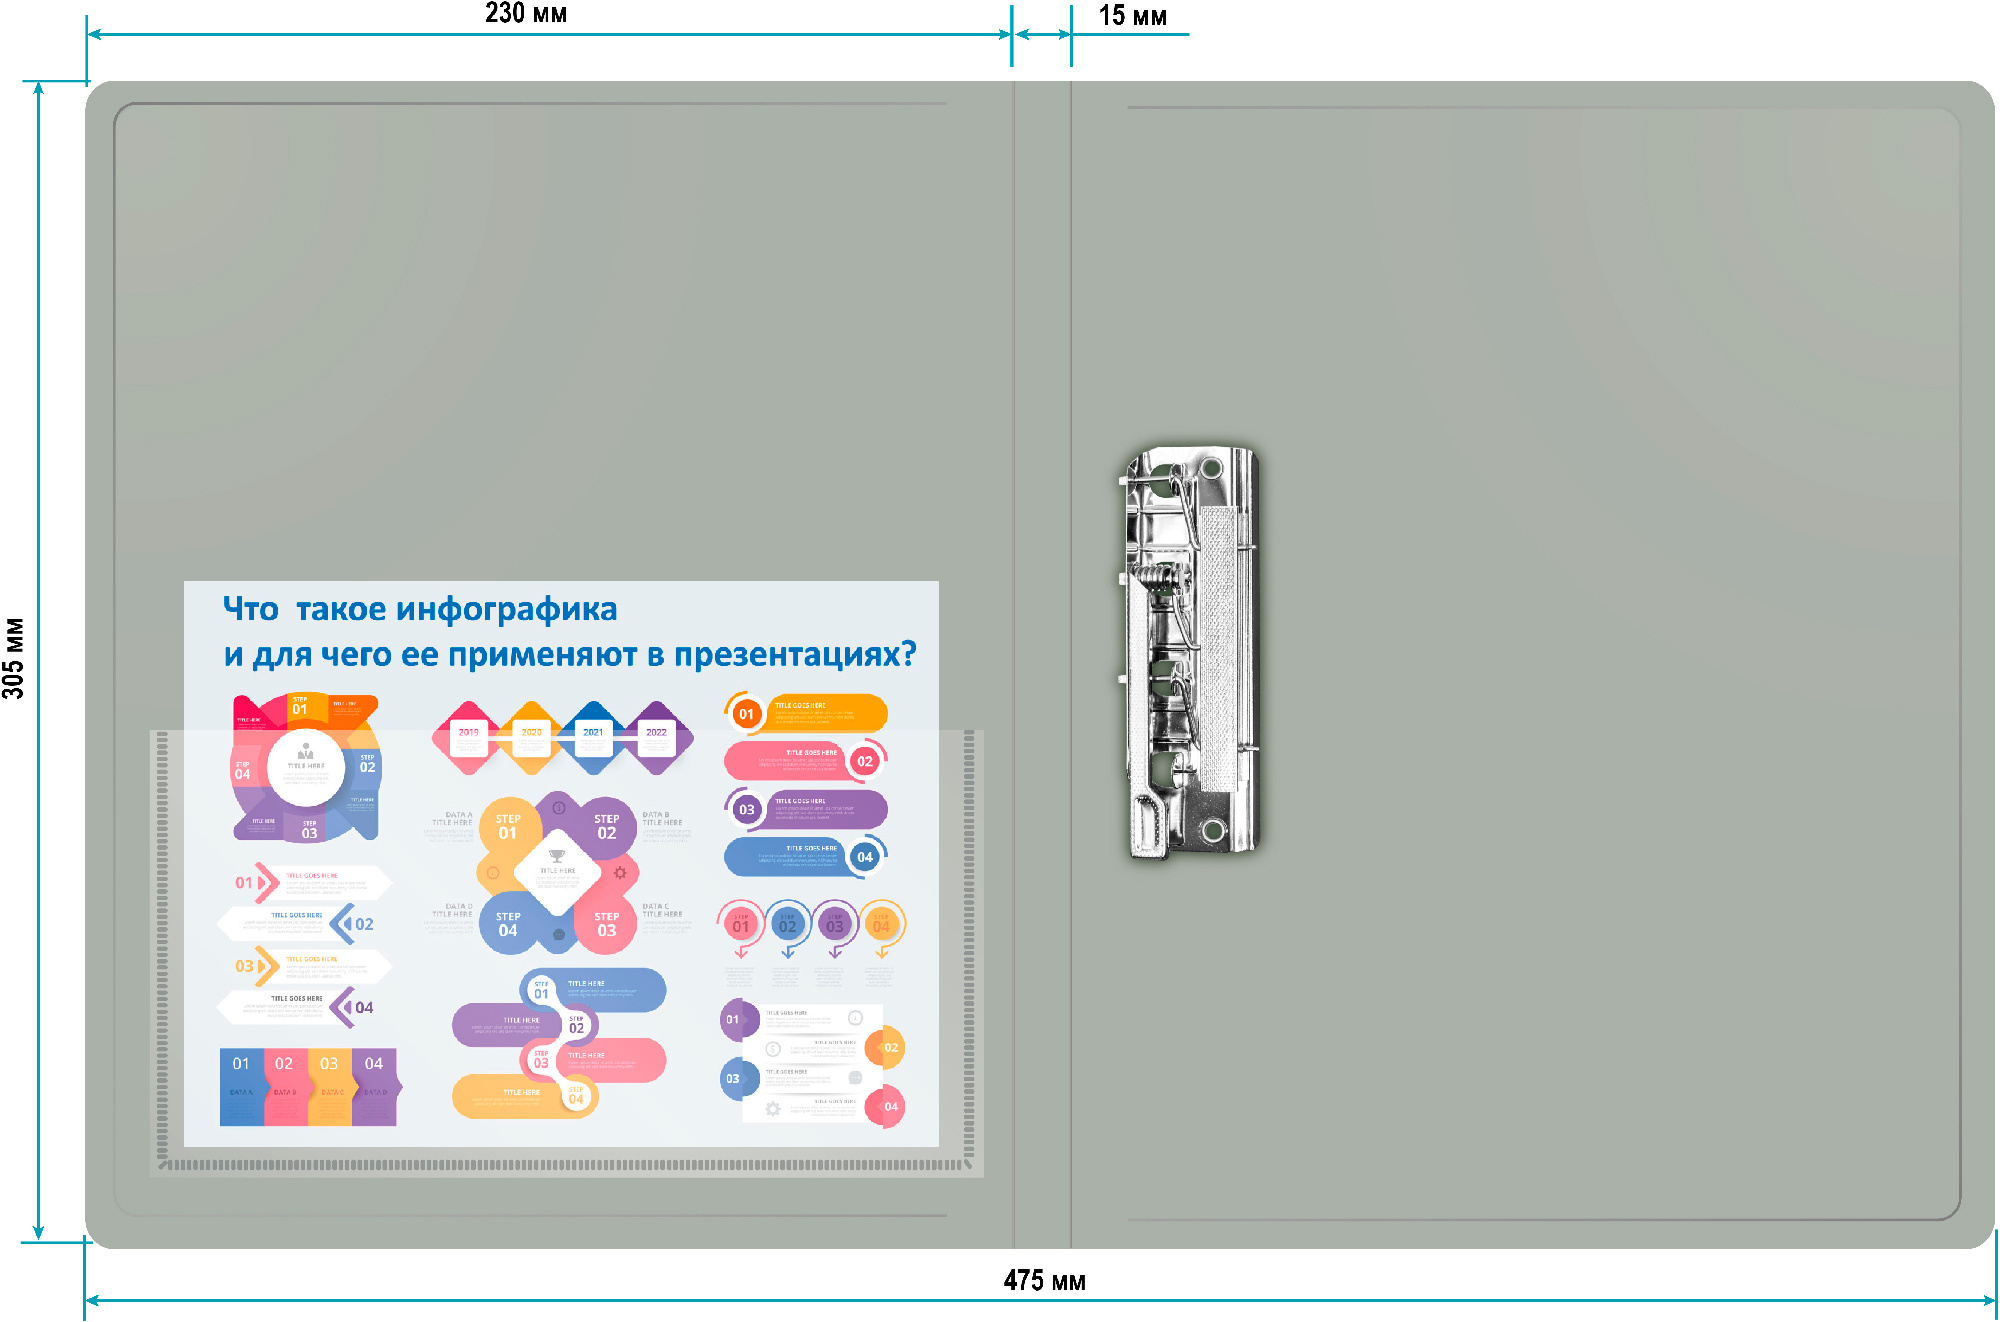Click the folder spine between the covers
2000x1322 pixels.
pos(1042,660)
